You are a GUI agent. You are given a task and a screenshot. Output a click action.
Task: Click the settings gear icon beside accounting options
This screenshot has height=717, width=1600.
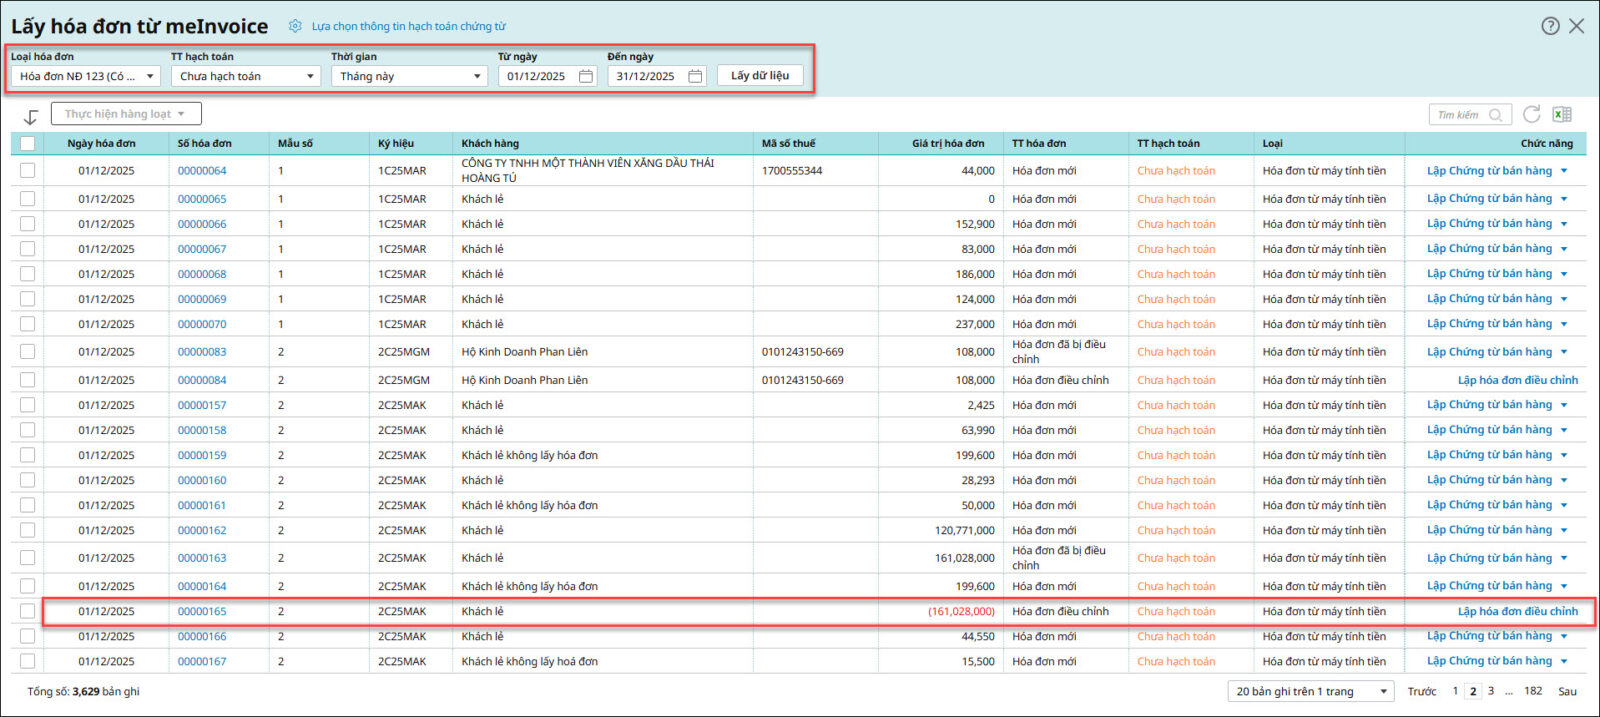[295, 26]
